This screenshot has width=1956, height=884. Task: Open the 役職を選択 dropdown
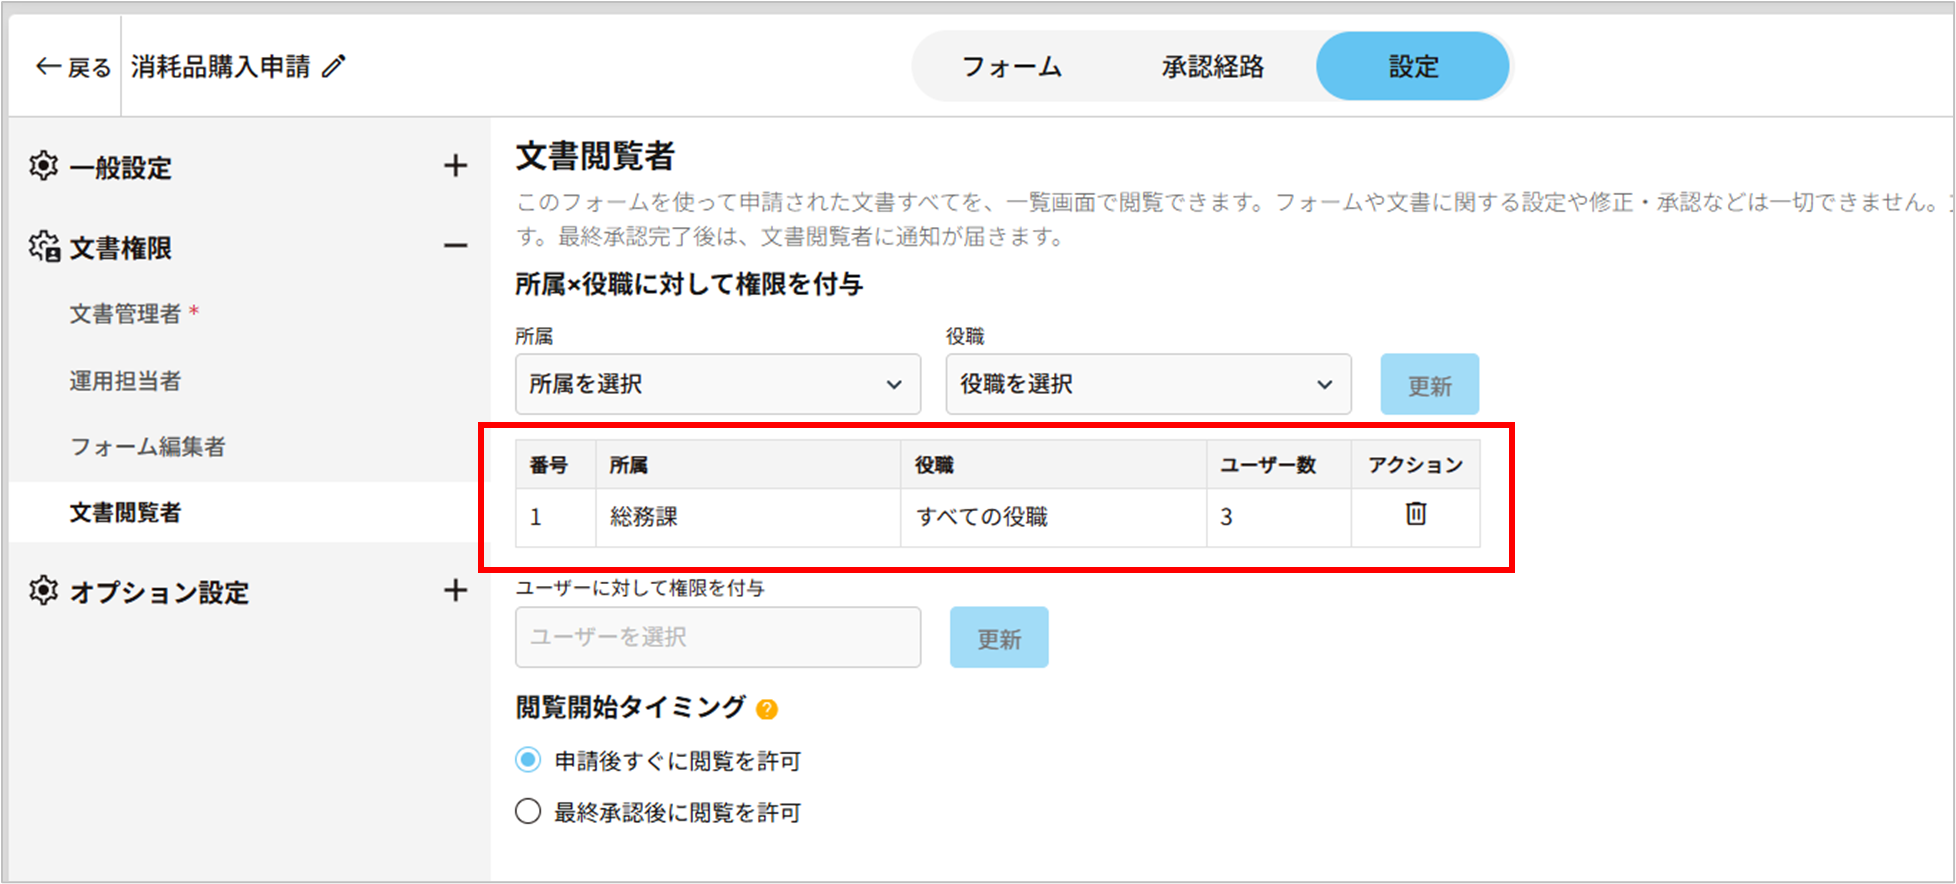coord(1148,384)
